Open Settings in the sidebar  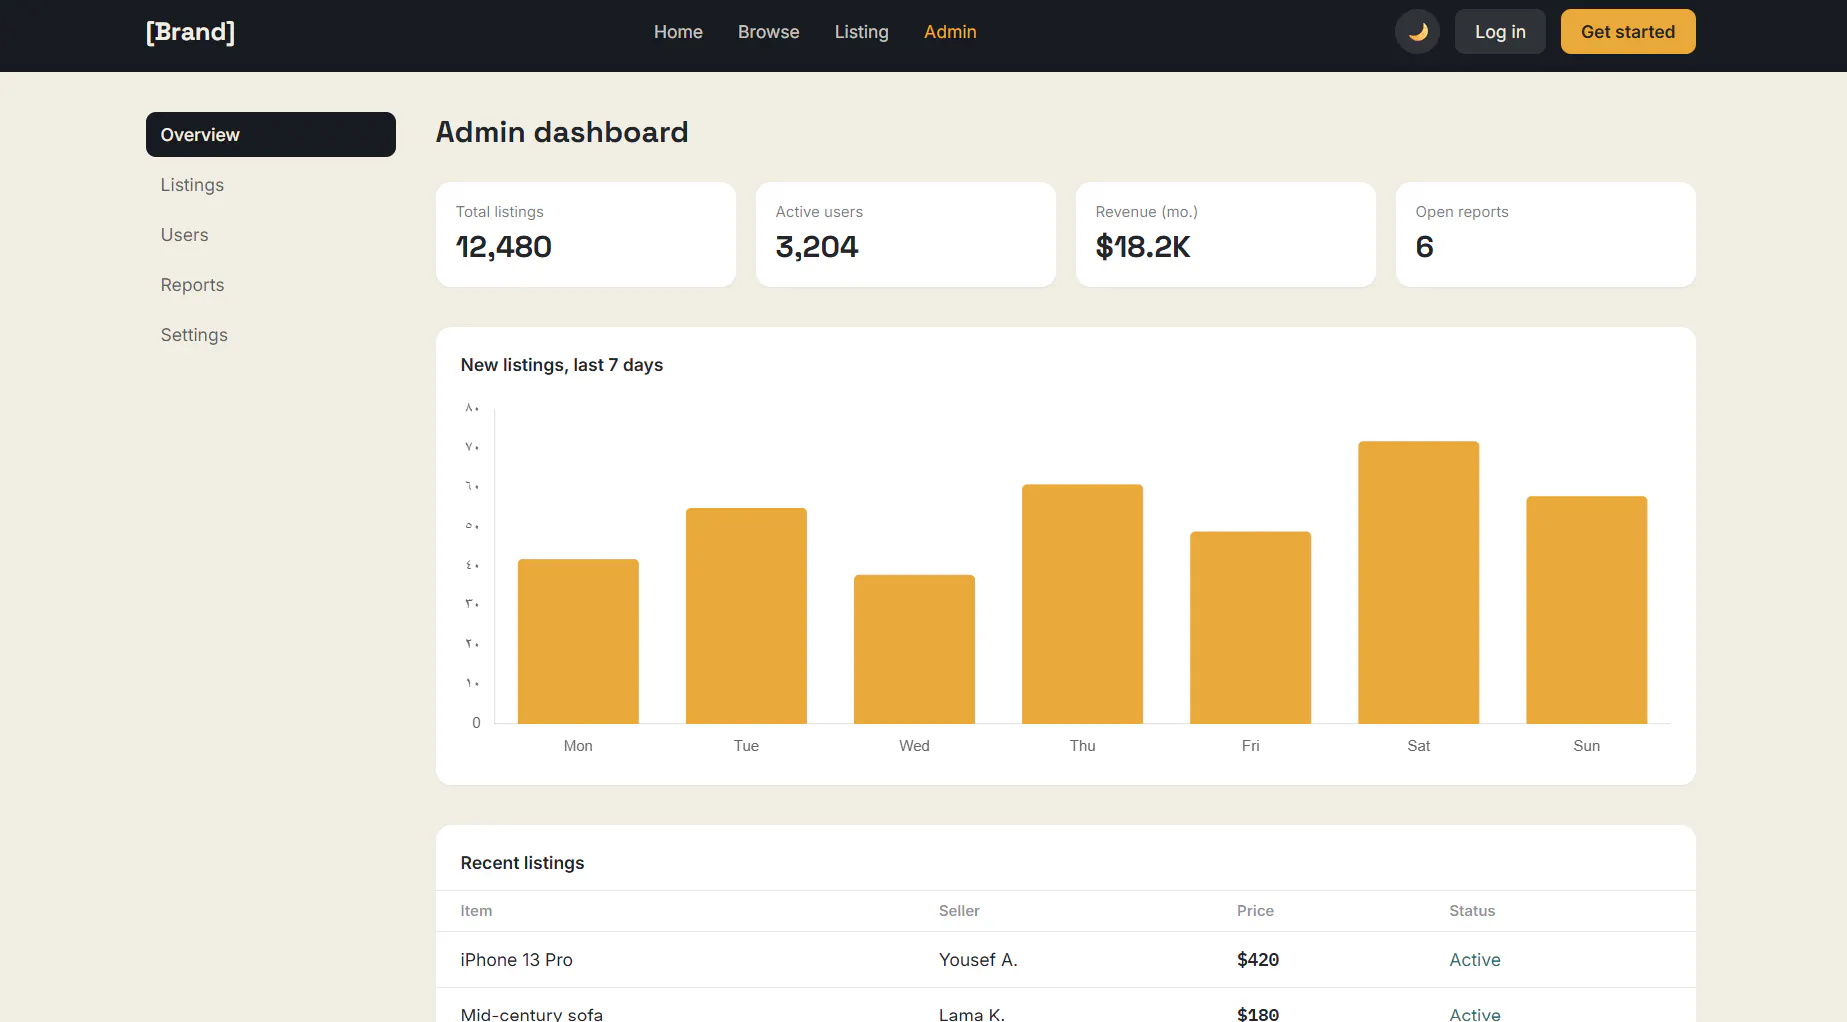click(x=271, y=335)
